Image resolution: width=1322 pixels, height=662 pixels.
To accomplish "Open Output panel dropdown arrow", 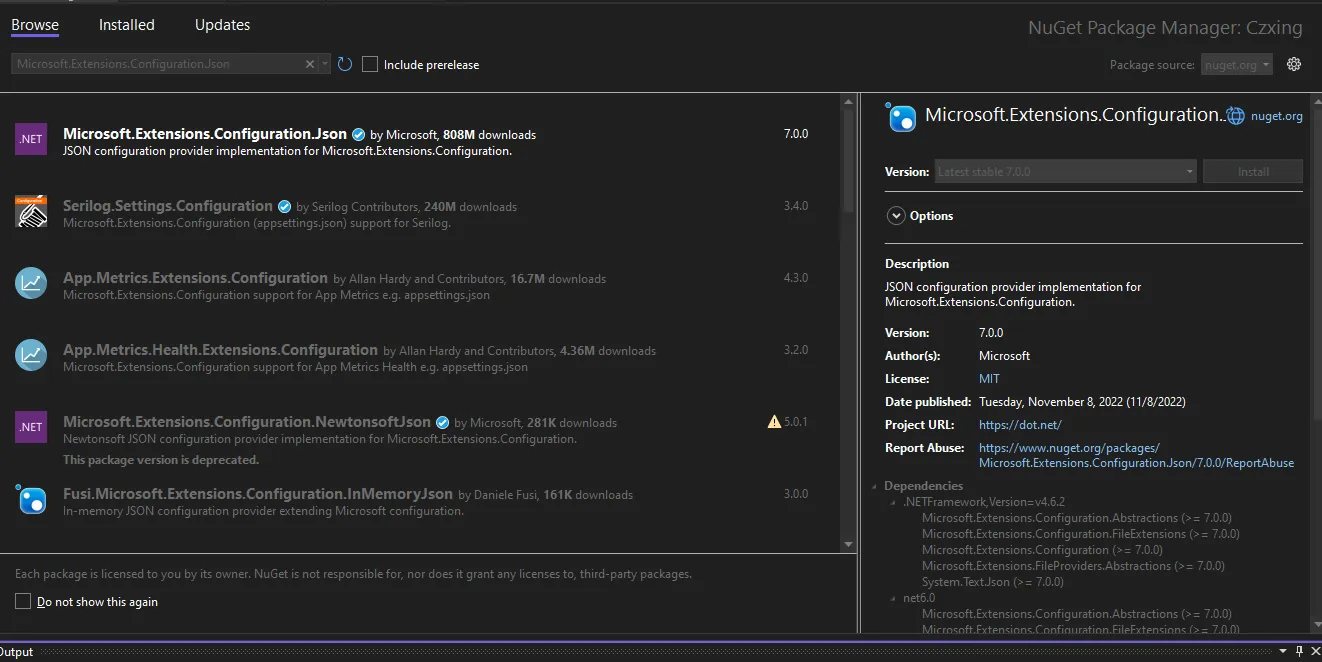I will point(1285,651).
